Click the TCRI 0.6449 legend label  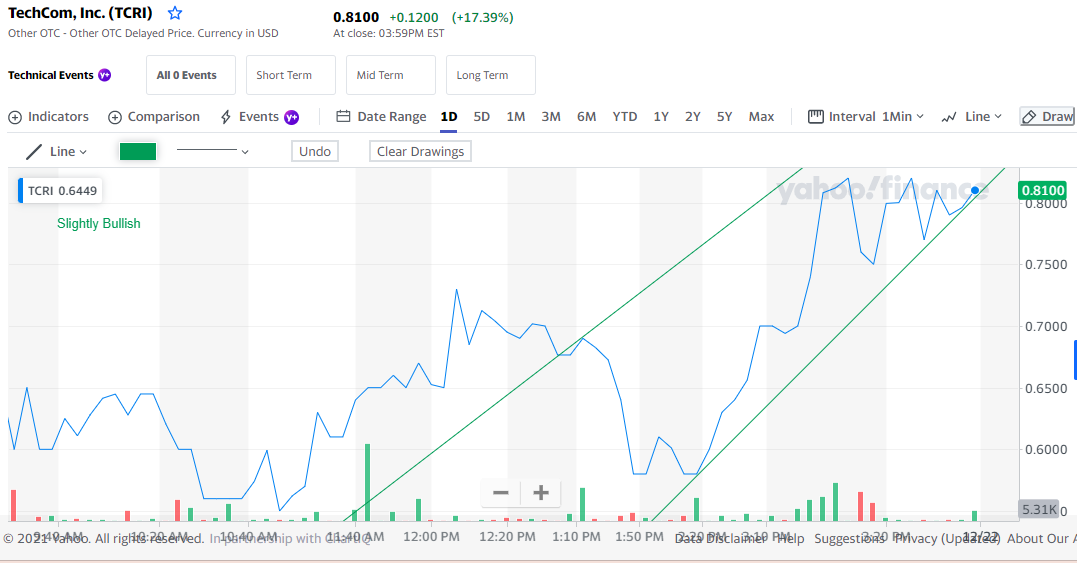[62, 190]
